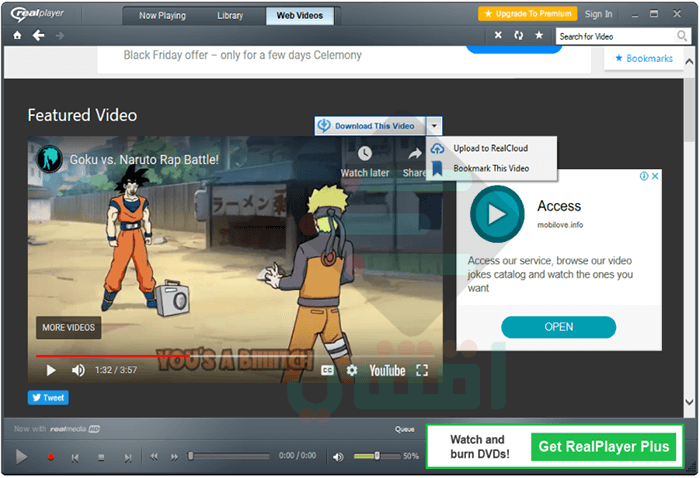Click the forward navigation arrow
Screen dimensions: 700x478
point(60,35)
